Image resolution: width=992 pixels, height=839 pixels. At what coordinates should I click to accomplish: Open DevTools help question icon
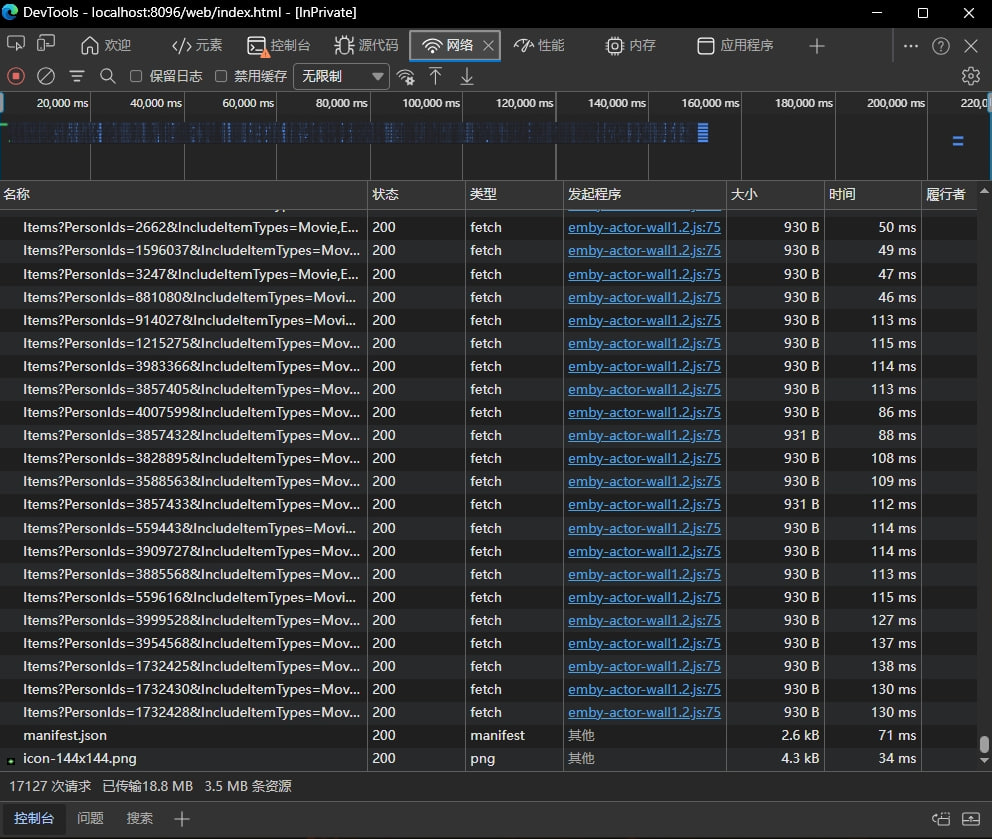click(x=941, y=46)
